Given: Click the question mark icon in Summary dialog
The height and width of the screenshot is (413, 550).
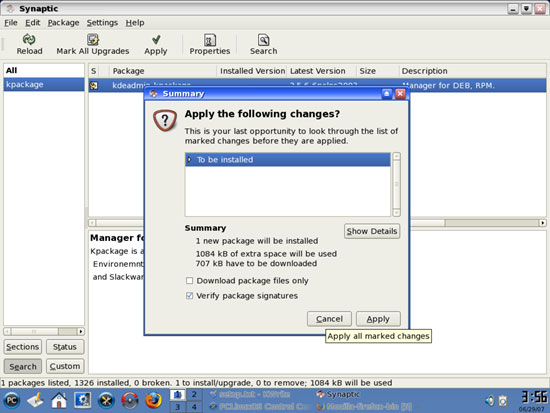Looking at the screenshot, I should coord(165,120).
